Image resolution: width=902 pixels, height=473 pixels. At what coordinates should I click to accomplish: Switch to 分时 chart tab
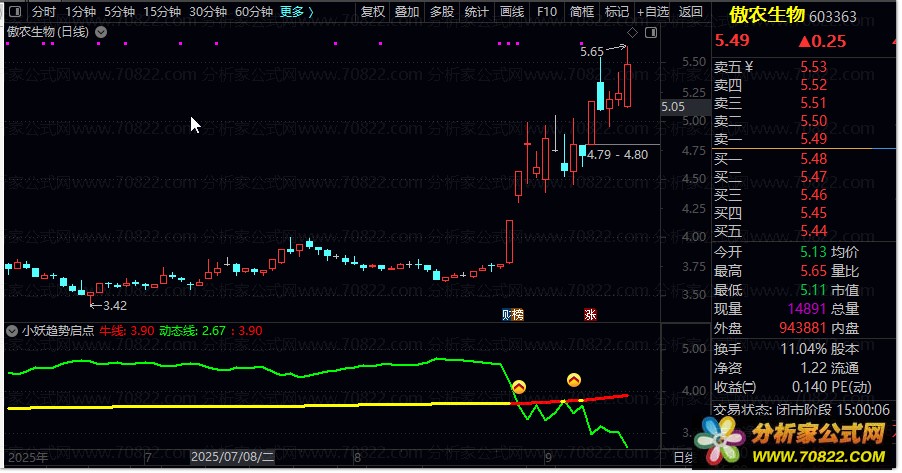43,12
